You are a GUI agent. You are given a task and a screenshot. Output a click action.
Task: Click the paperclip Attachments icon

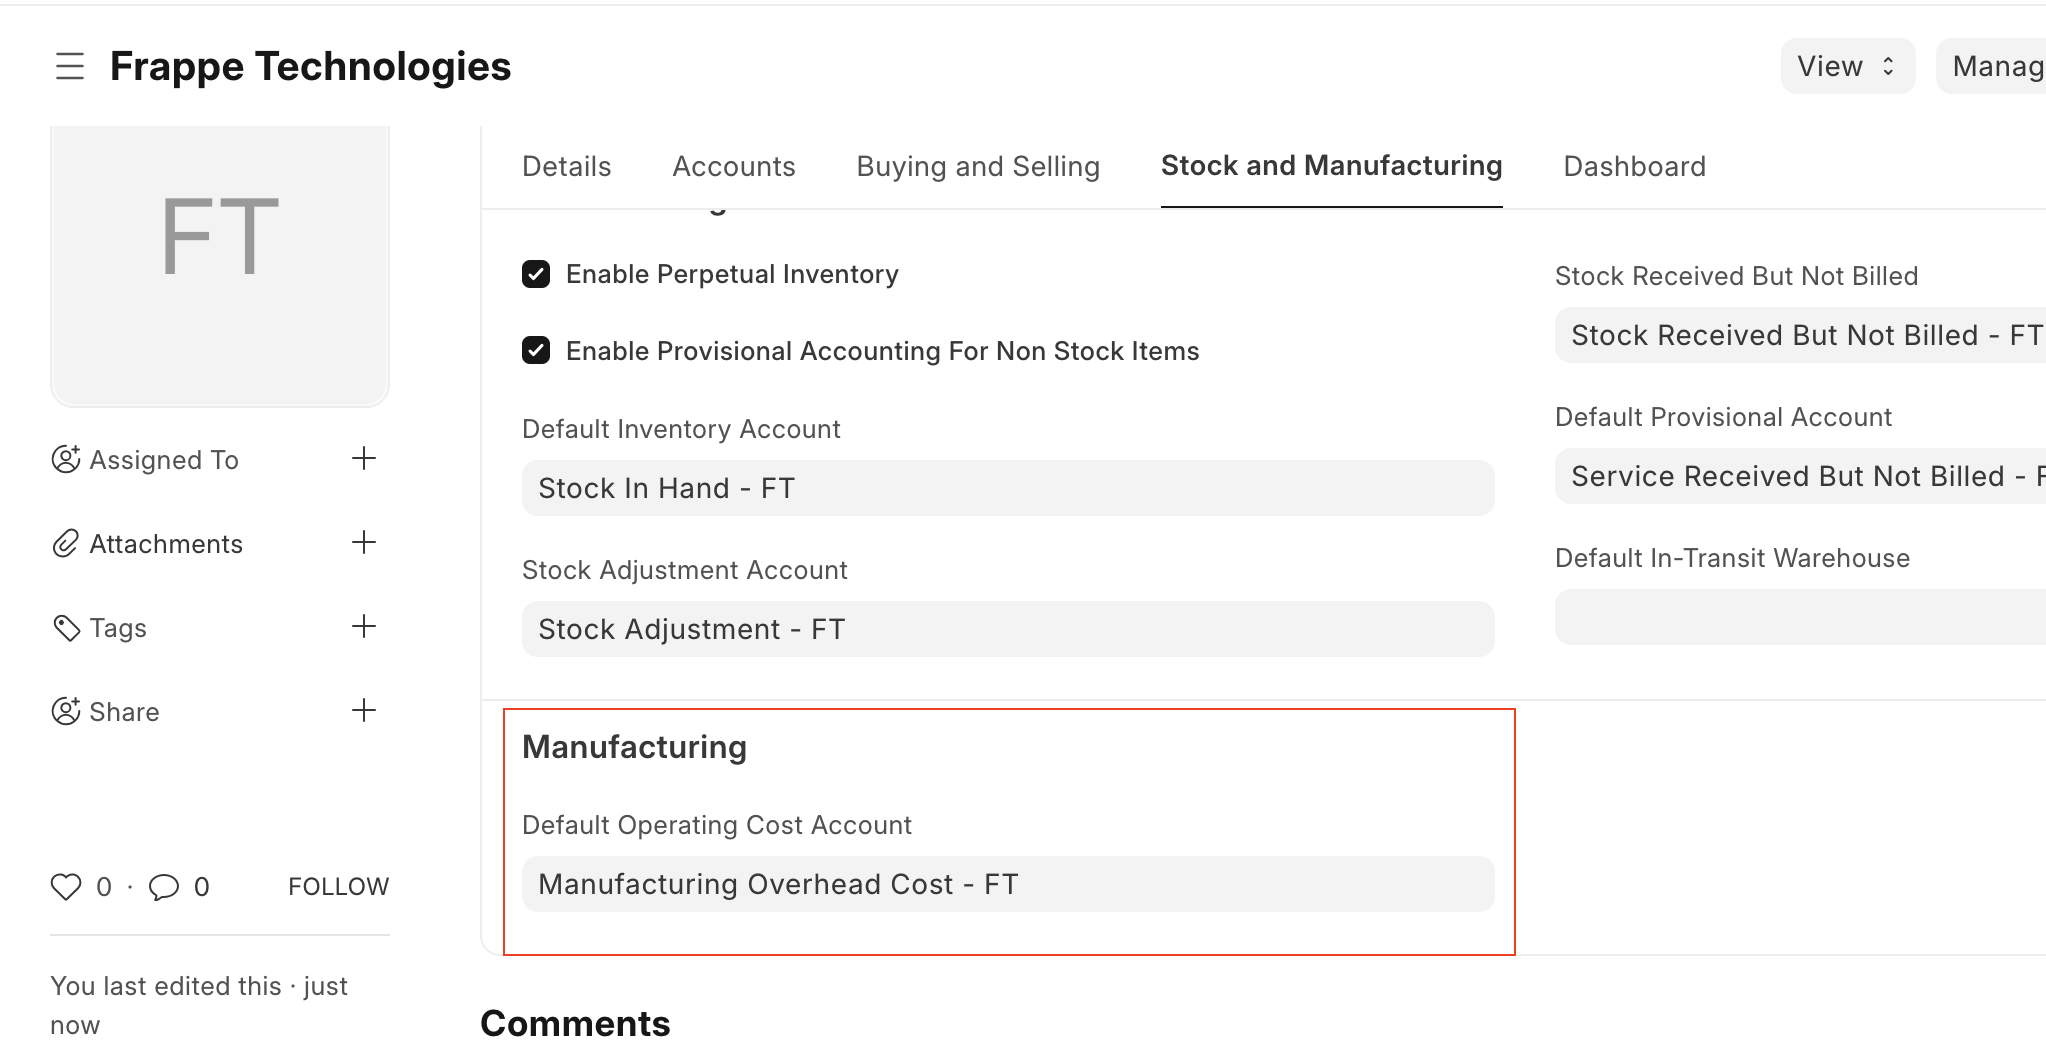point(66,543)
